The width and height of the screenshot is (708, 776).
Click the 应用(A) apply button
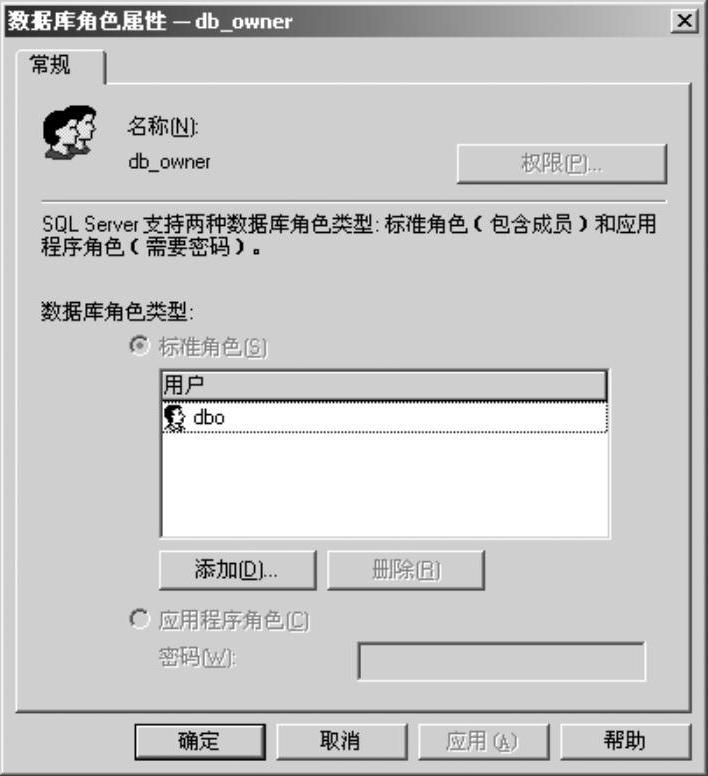pyautogui.click(x=483, y=741)
